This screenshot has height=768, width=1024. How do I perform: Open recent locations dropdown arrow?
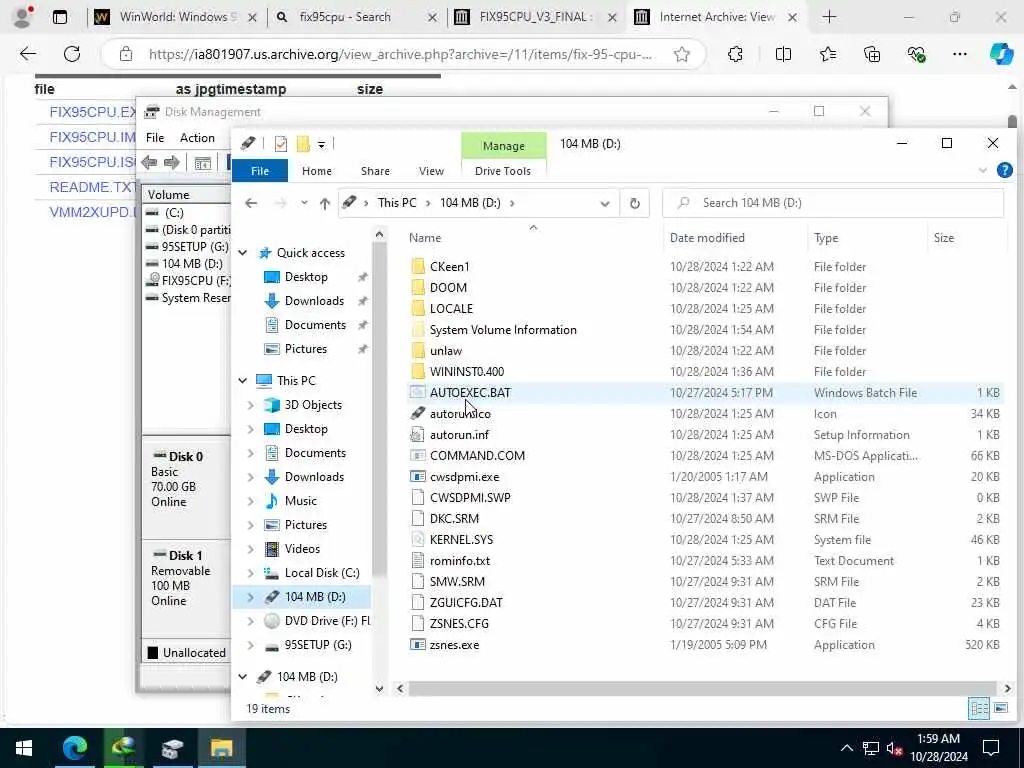304,203
